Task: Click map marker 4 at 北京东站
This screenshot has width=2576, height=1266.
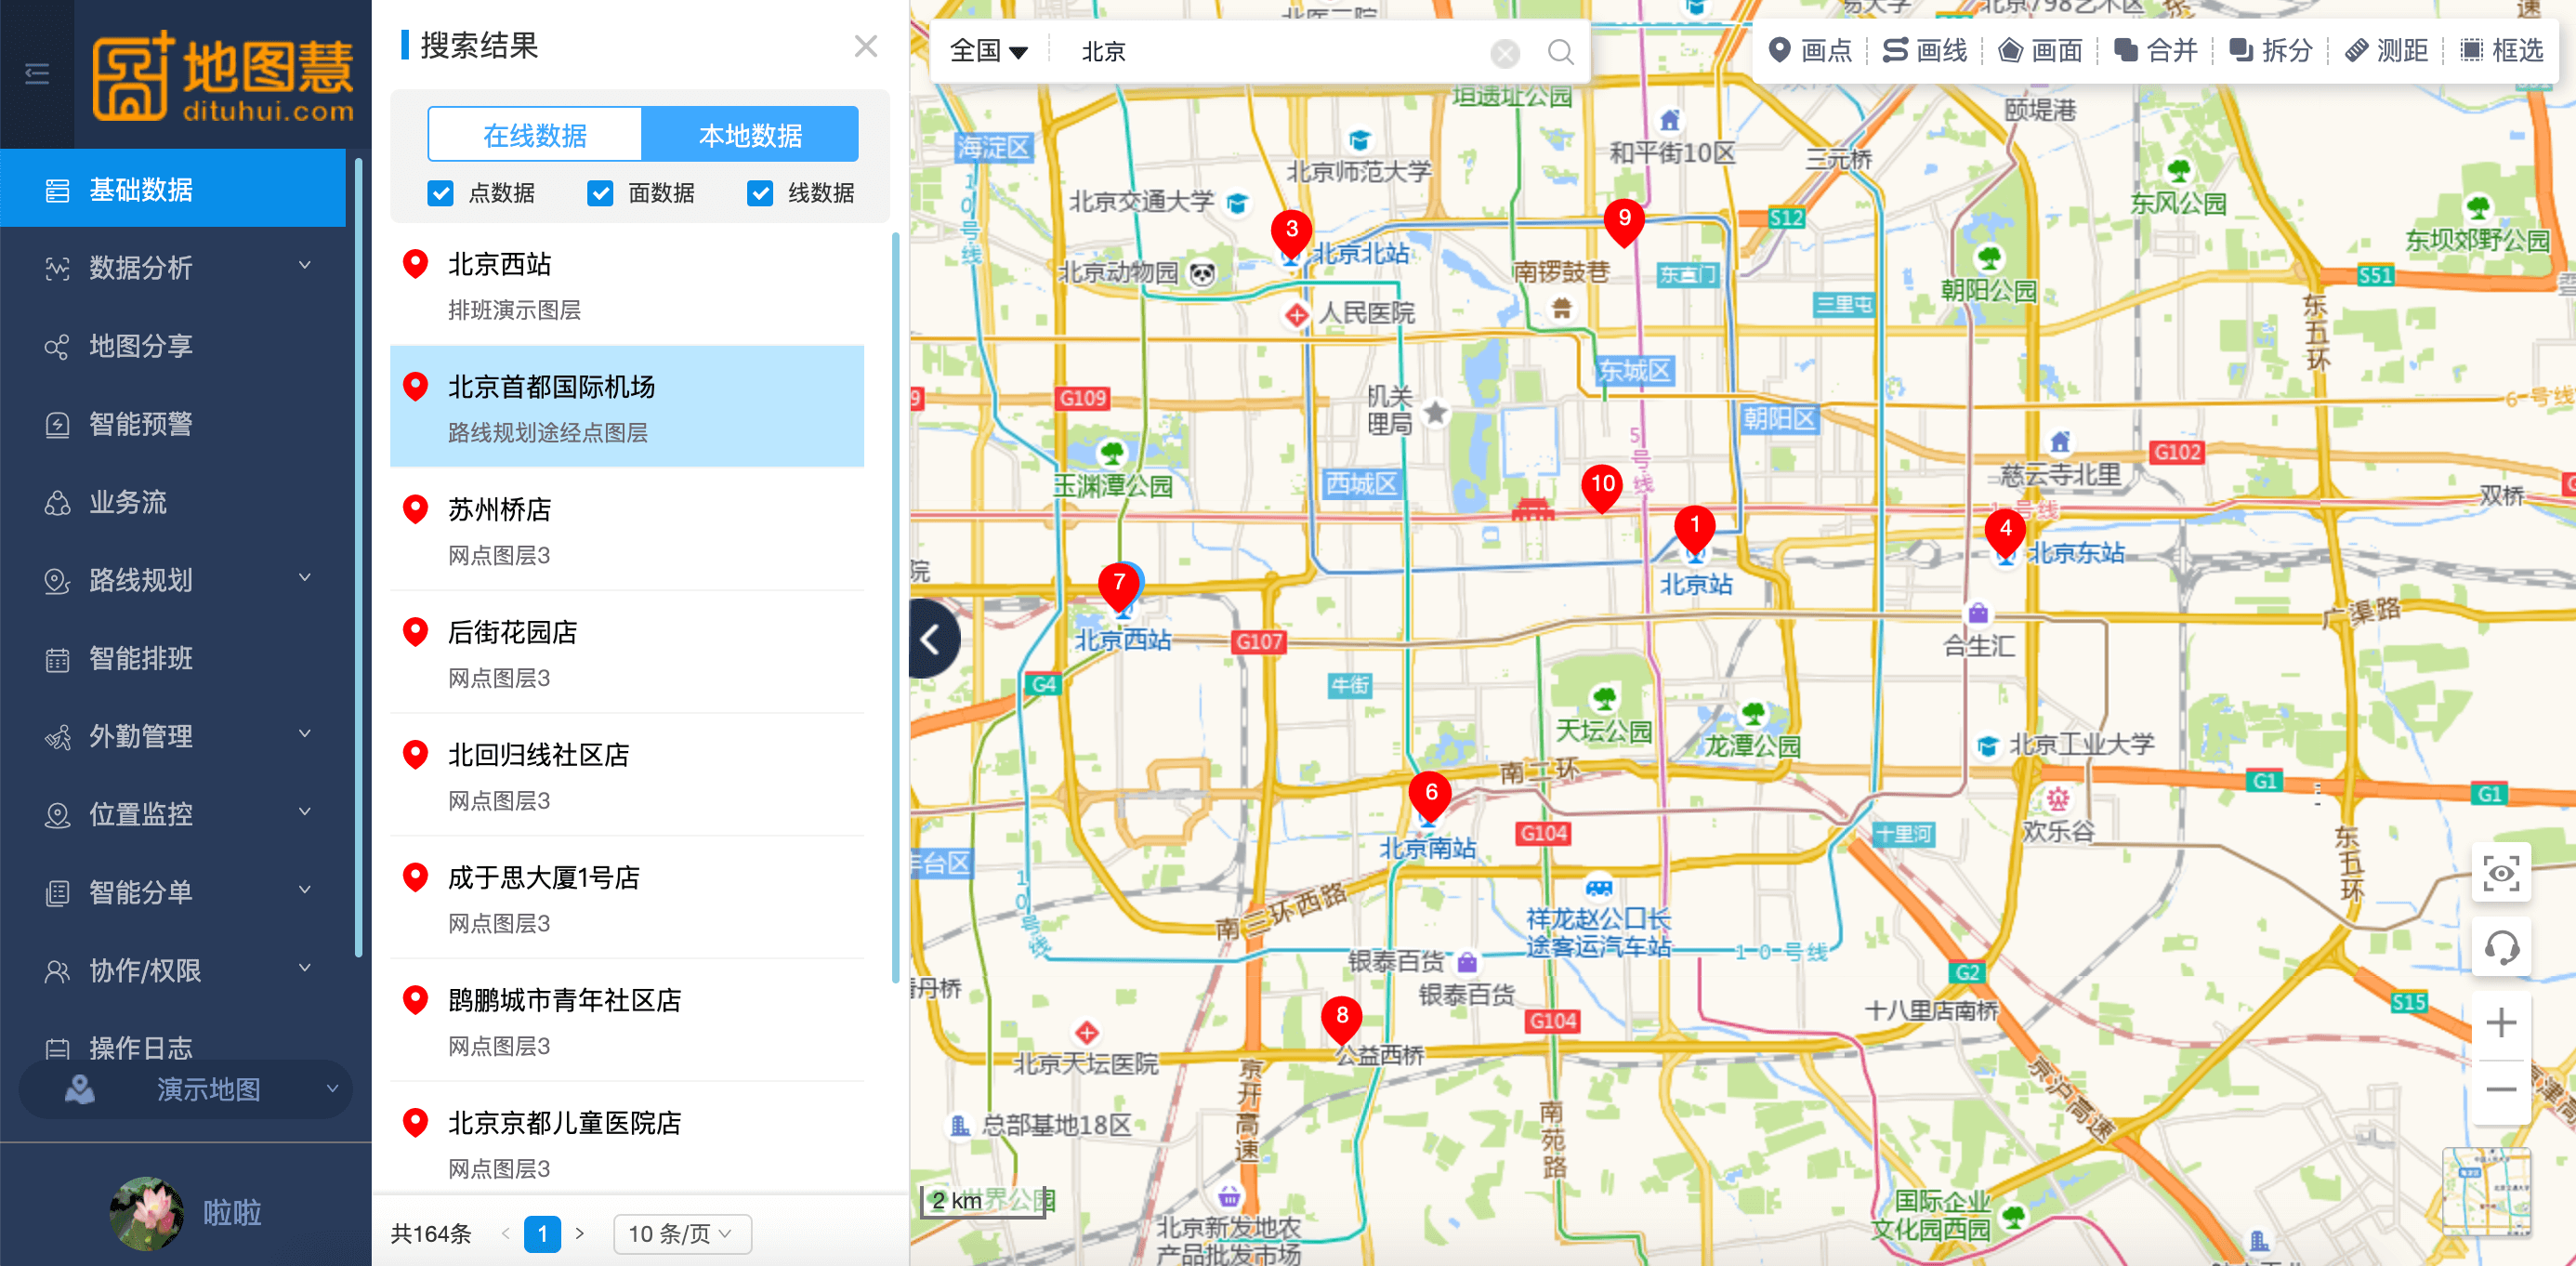Action: point(2005,533)
